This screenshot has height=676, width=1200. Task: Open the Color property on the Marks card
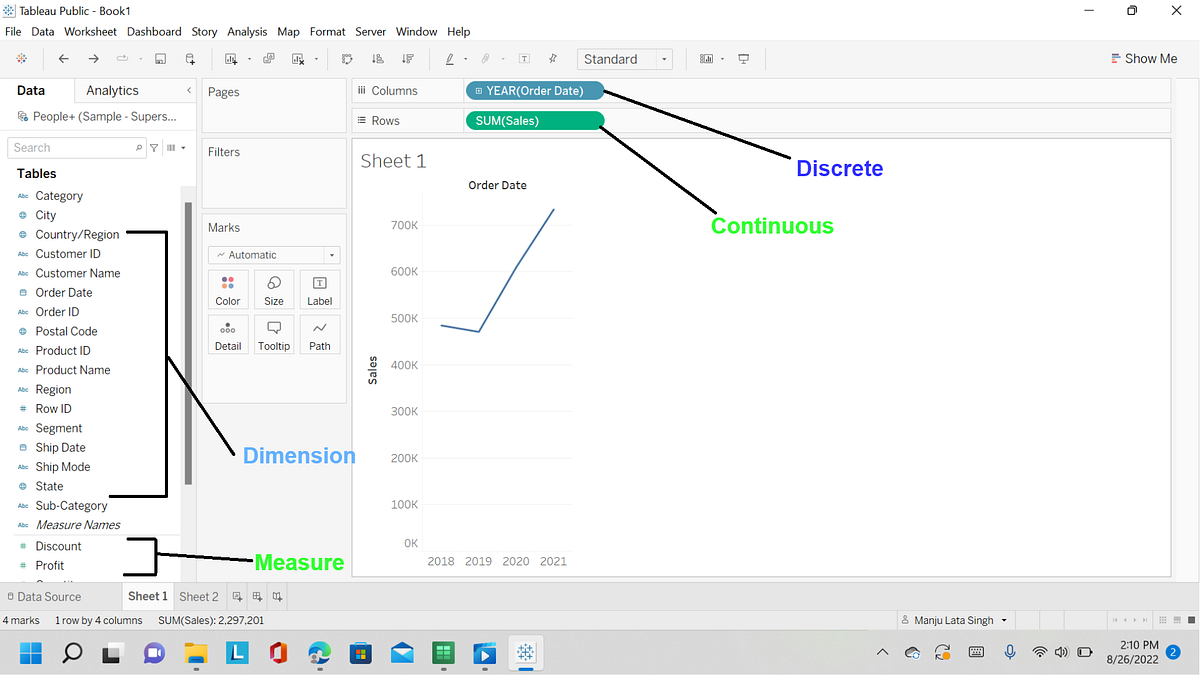(x=228, y=289)
